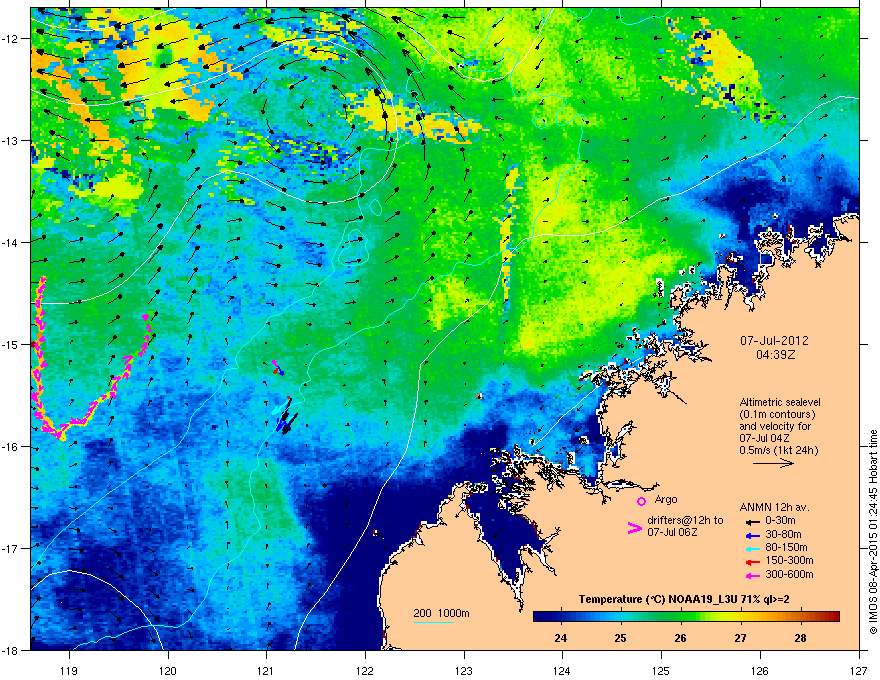Select the cyan 80-150m ANMN arrow
The width and height of the screenshot is (880, 680).
(x=752, y=549)
